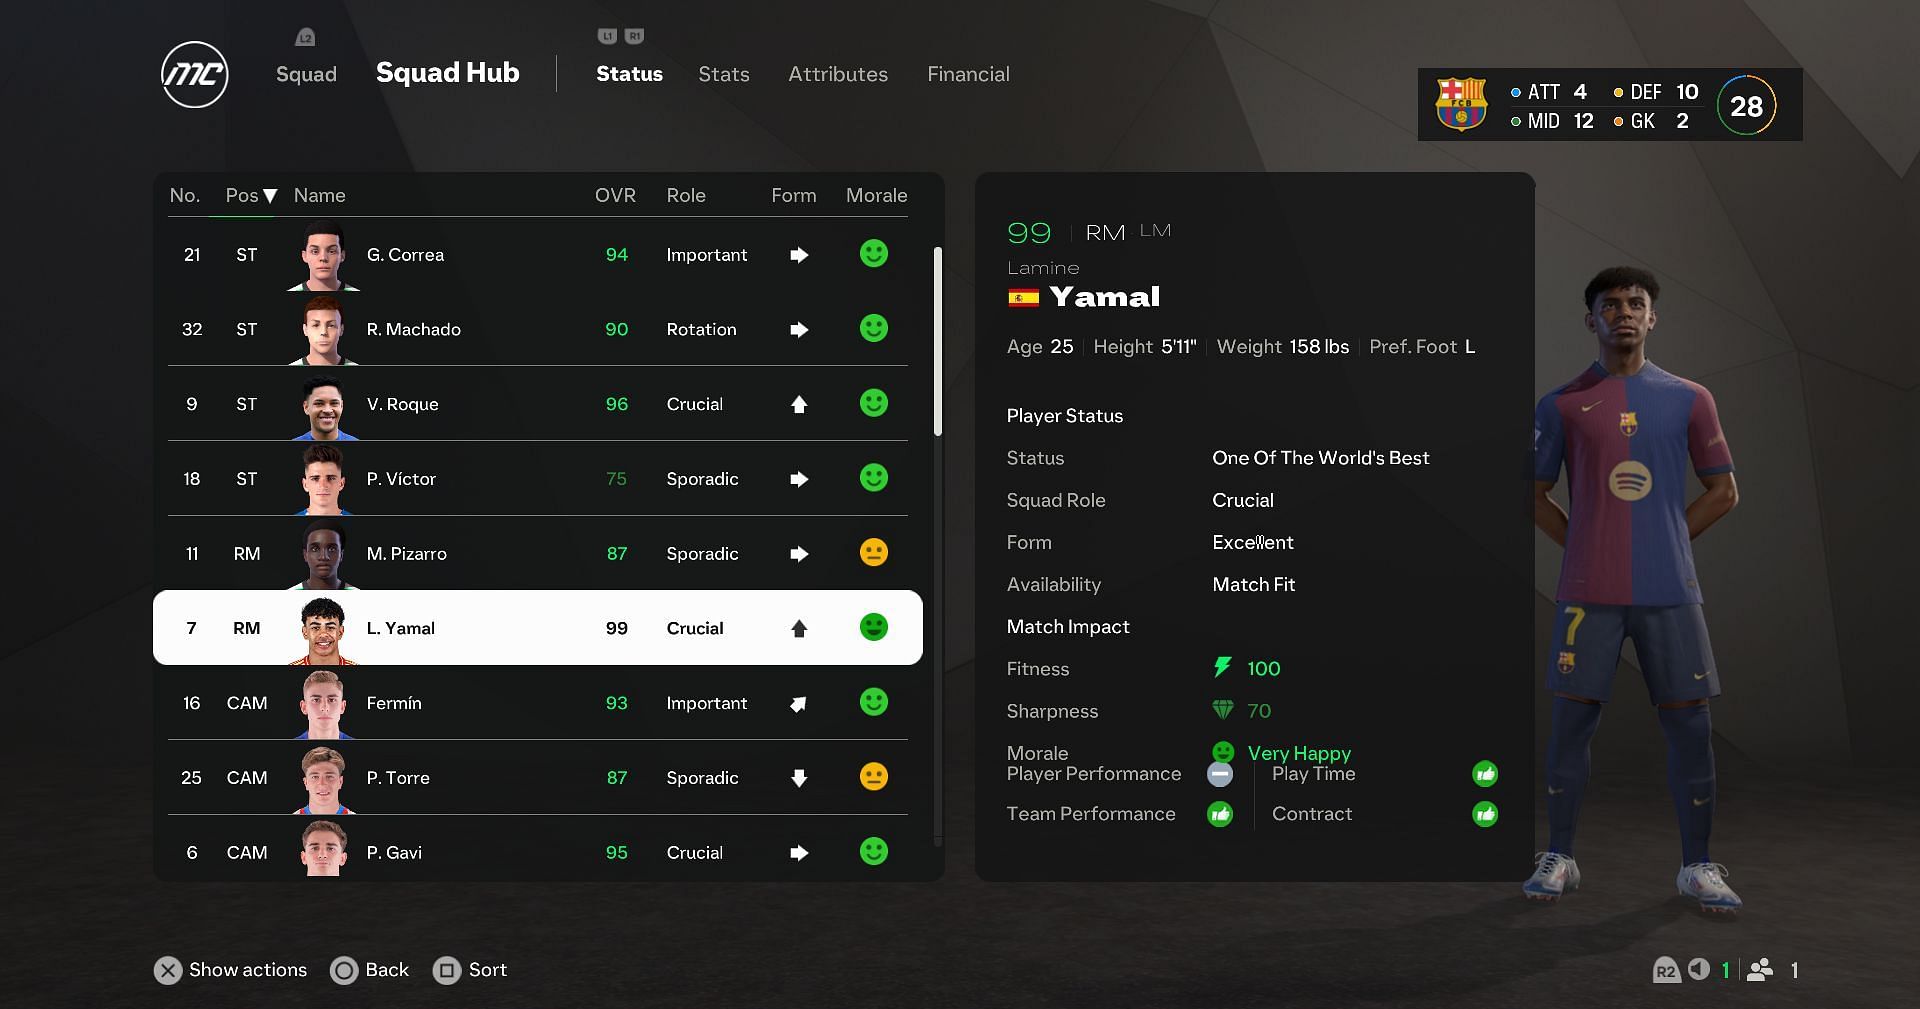Click P. Torre's downward form arrow
The height and width of the screenshot is (1009, 1920).
coord(798,778)
